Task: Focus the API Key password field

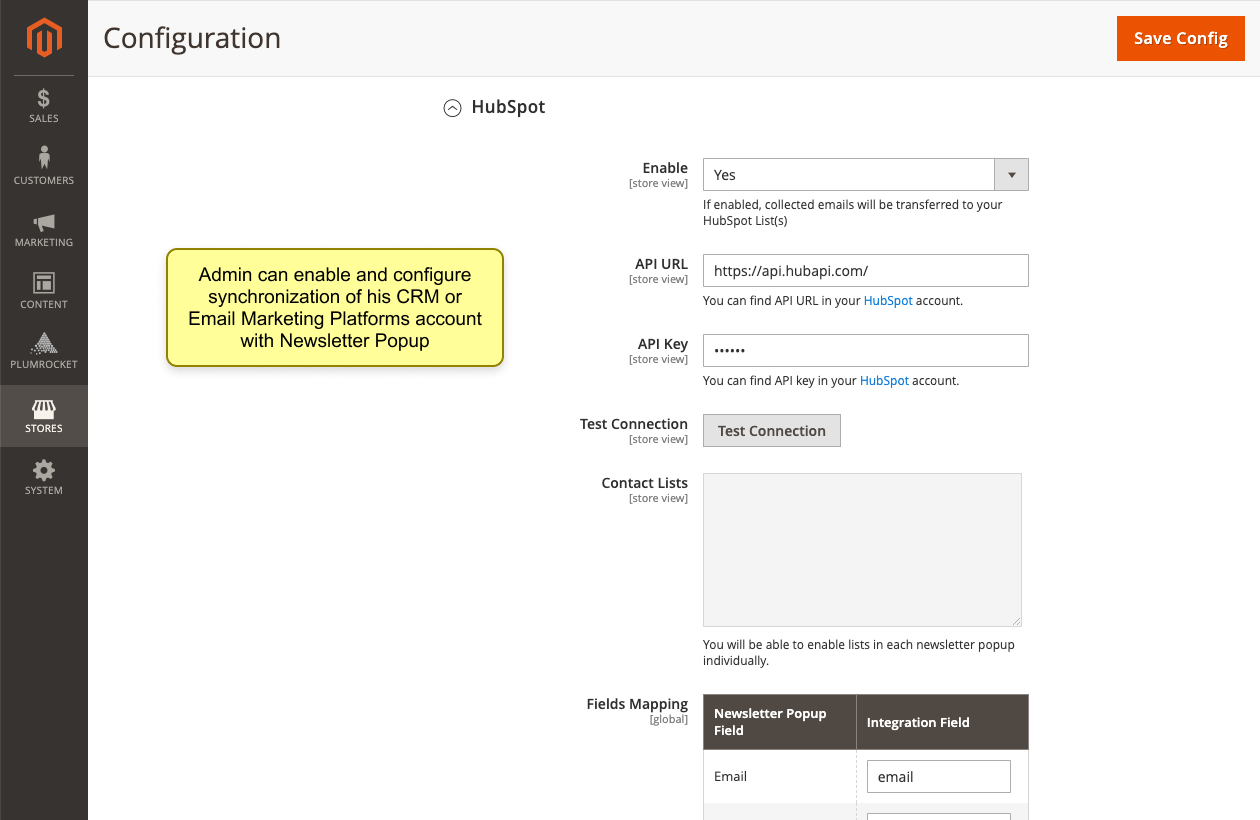Action: click(865, 350)
